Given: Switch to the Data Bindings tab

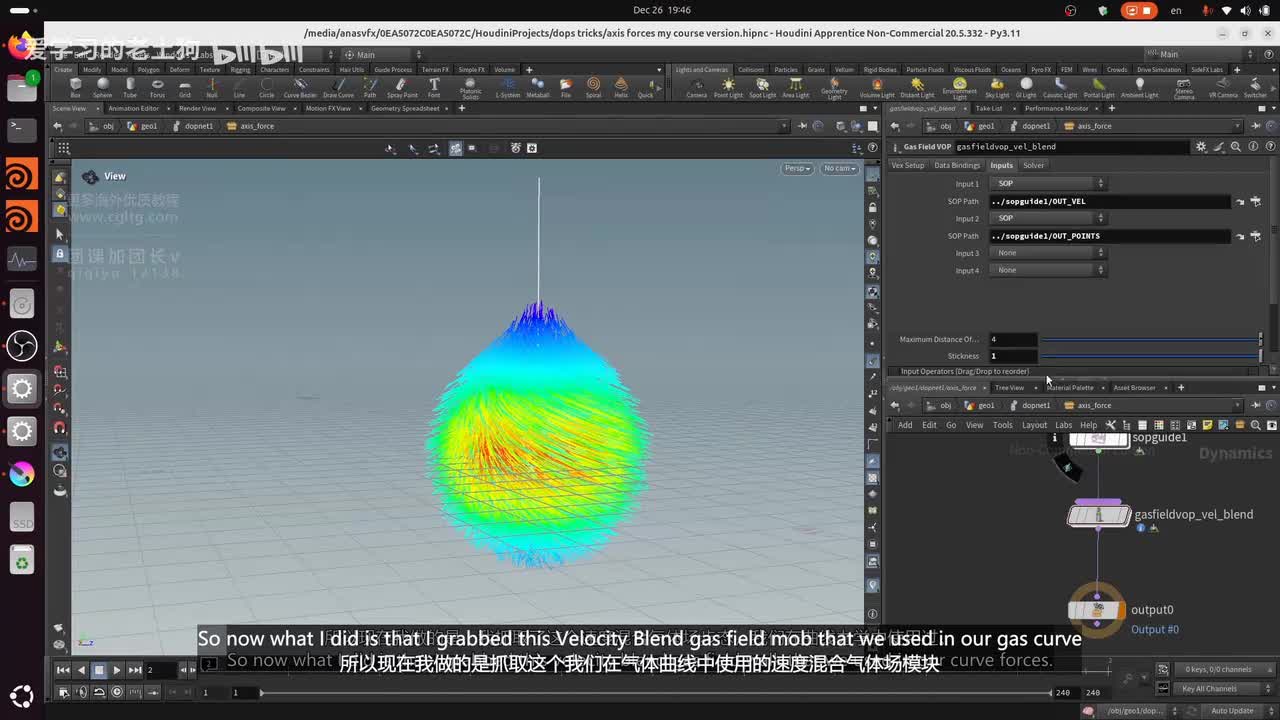Looking at the screenshot, I should [x=957, y=165].
